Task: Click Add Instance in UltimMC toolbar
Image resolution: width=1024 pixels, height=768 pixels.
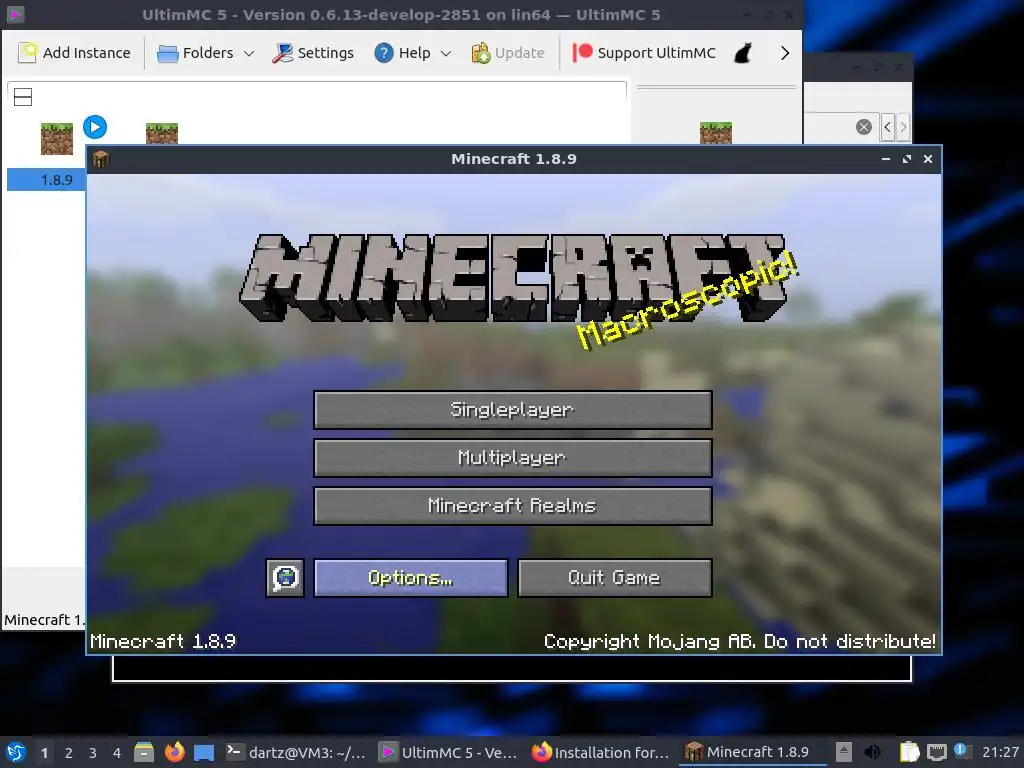Action: click(74, 53)
